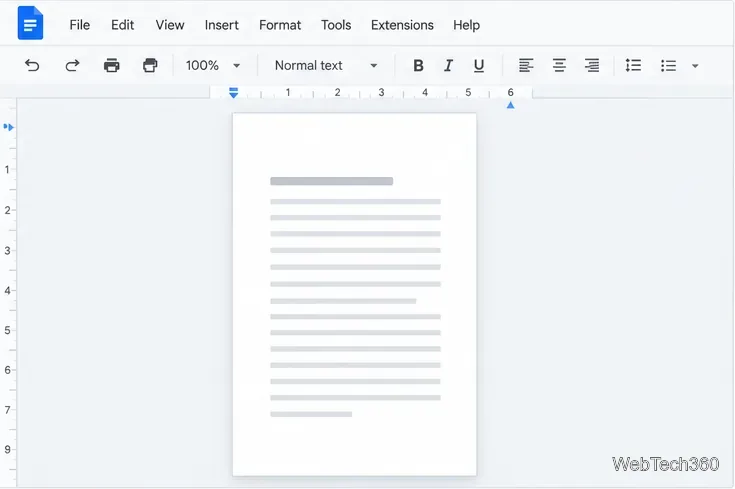Screen dimensions: 735x489
Task: Click the vertical ruler top margin marker
Action: coord(8,127)
